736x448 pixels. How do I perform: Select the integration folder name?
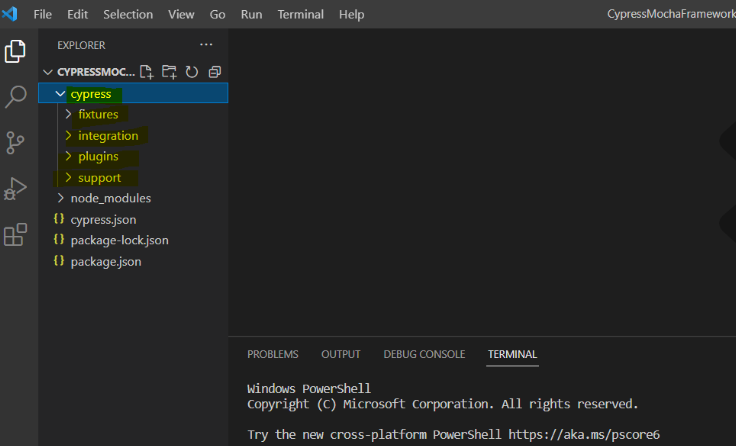coord(108,136)
